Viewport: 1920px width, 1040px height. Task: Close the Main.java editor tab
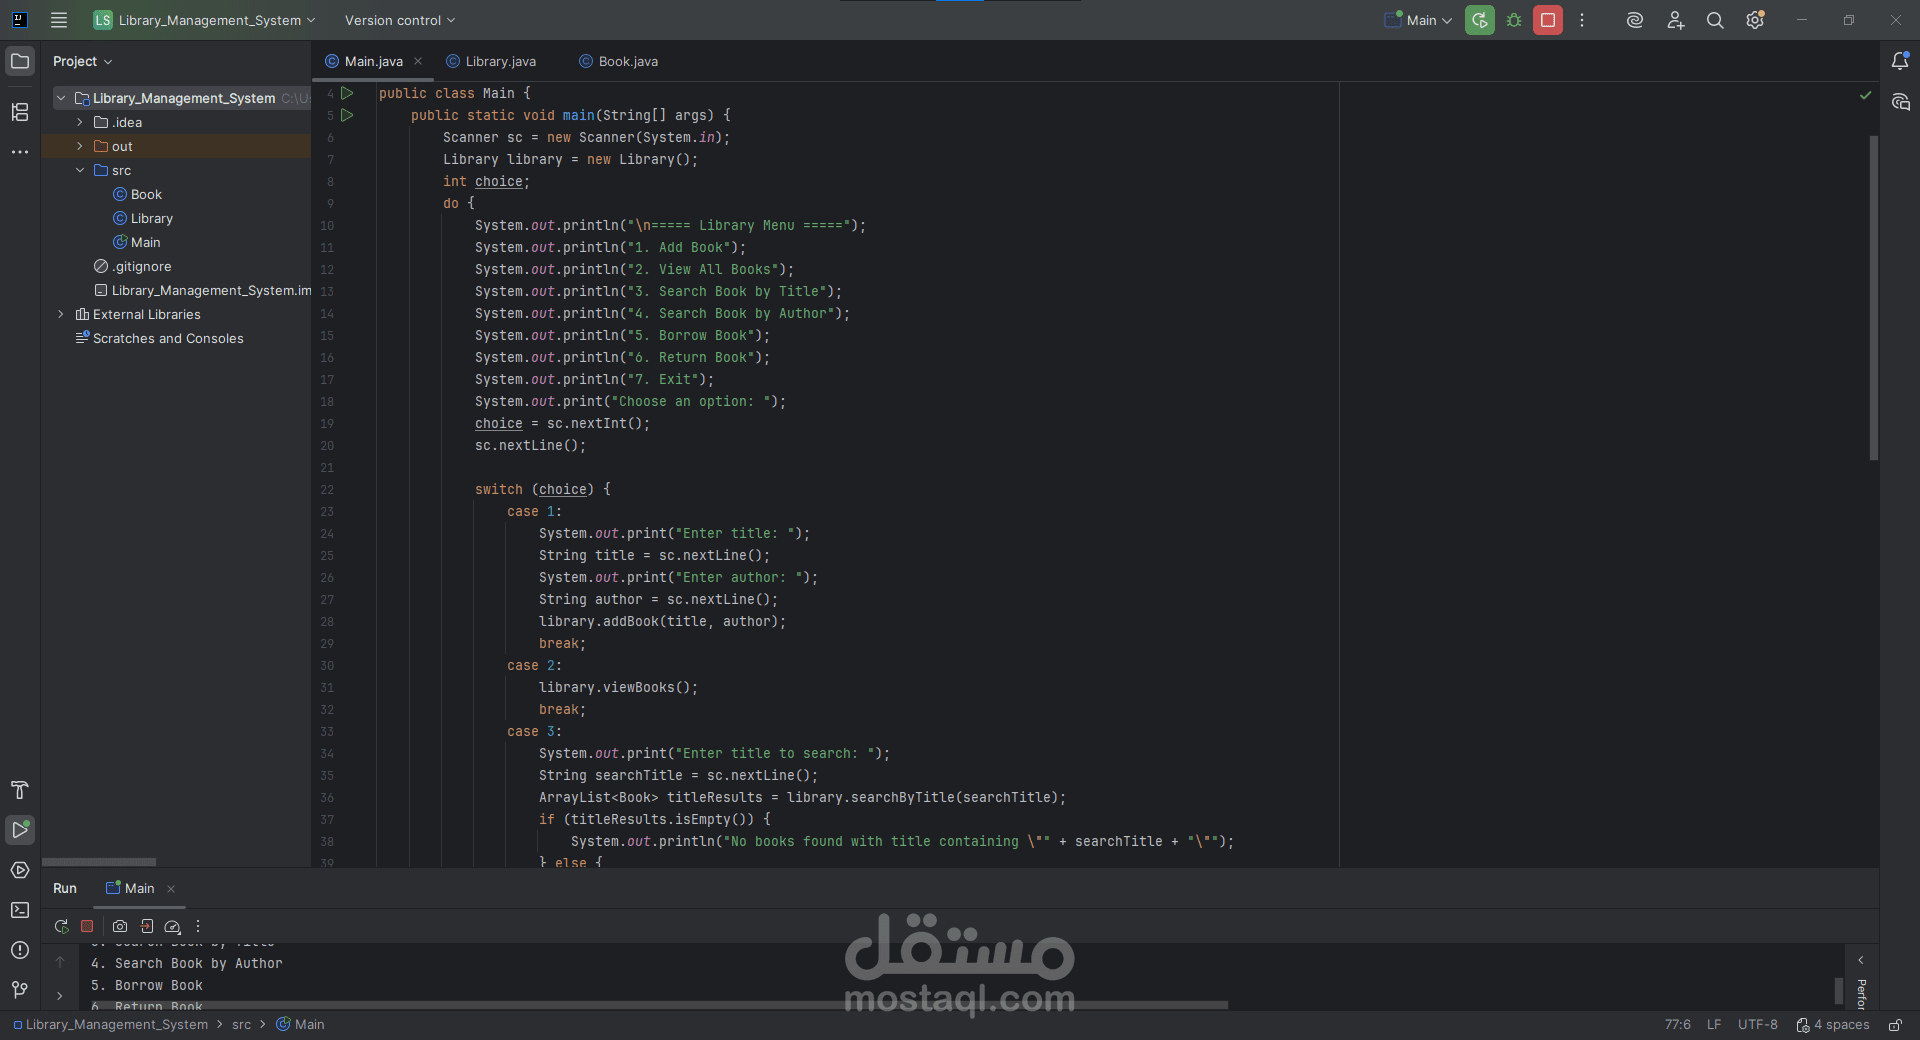(418, 61)
